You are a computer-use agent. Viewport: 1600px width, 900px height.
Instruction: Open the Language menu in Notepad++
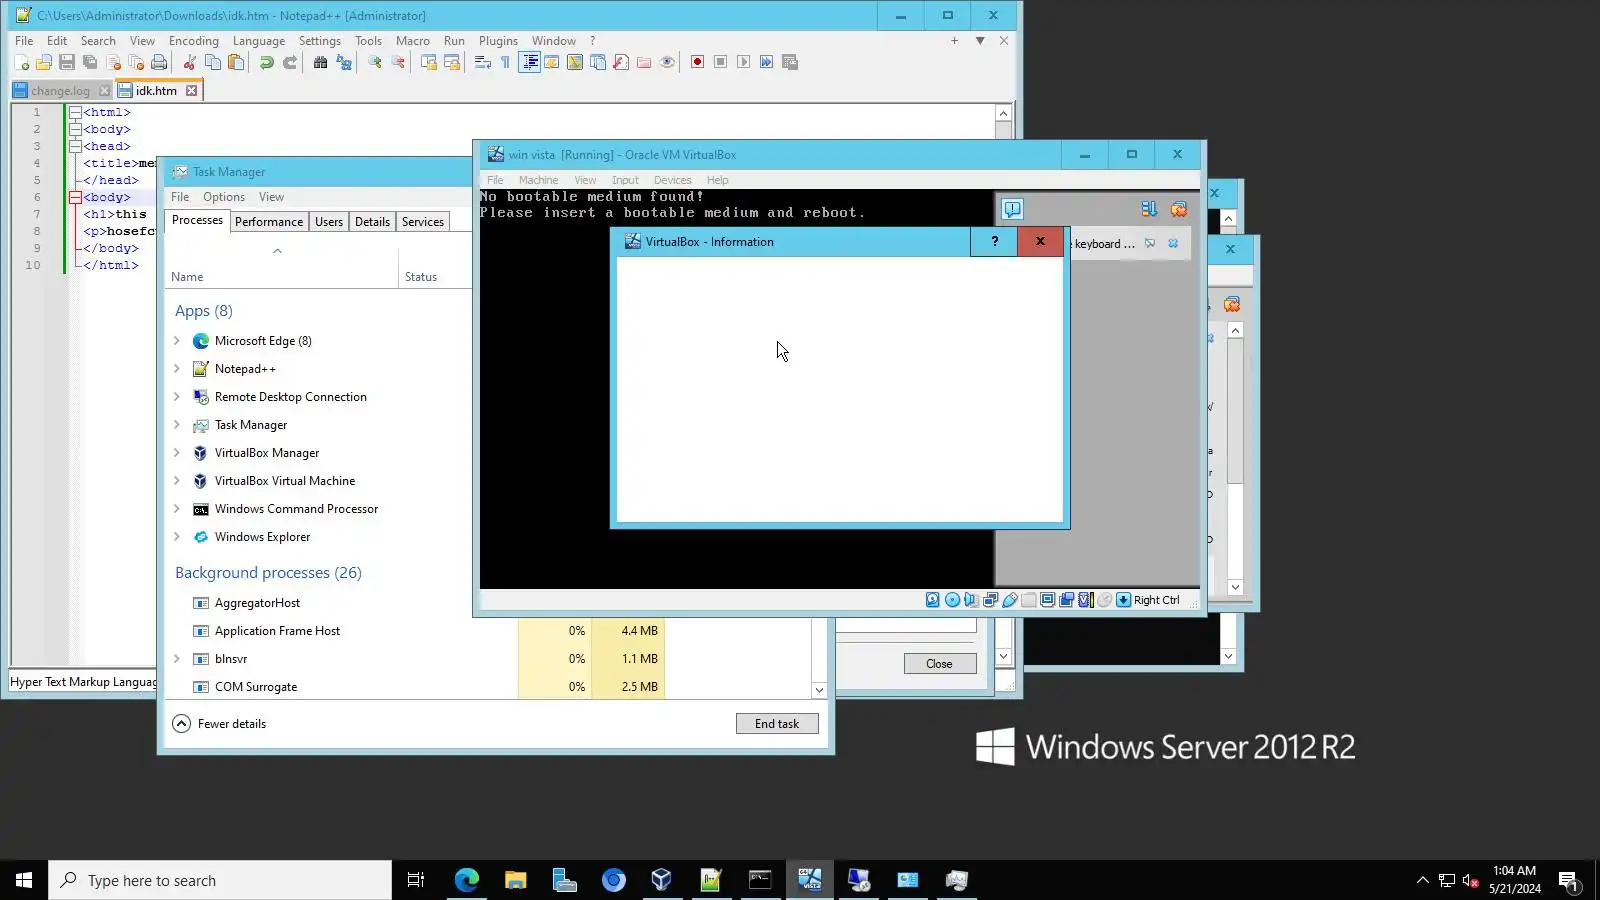259,41
